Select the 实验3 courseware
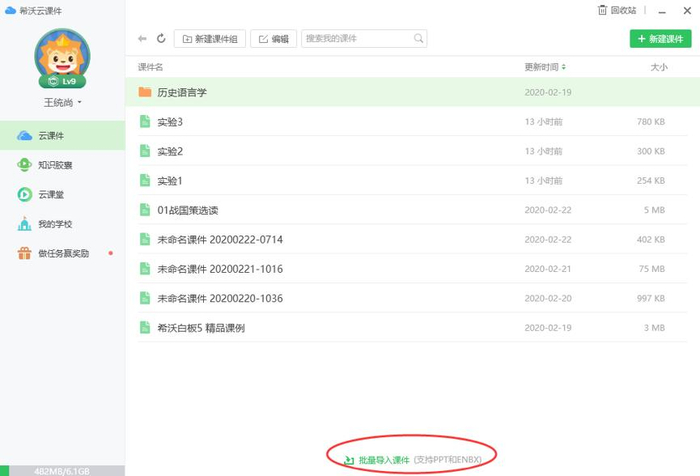The image size is (700, 476). click(412, 121)
